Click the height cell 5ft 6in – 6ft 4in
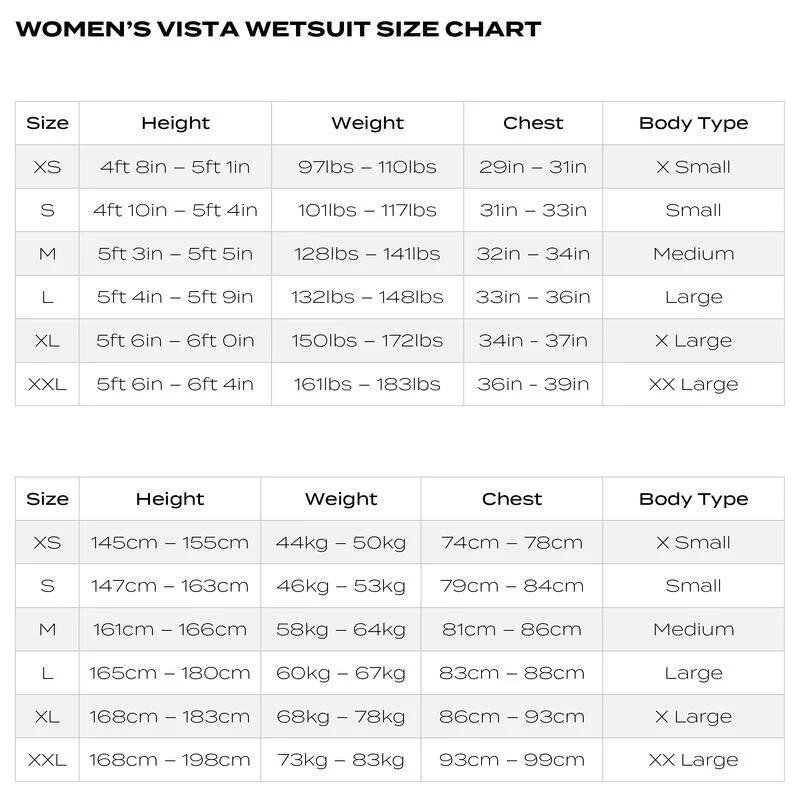800x800 pixels. pyautogui.click(x=175, y=384)
